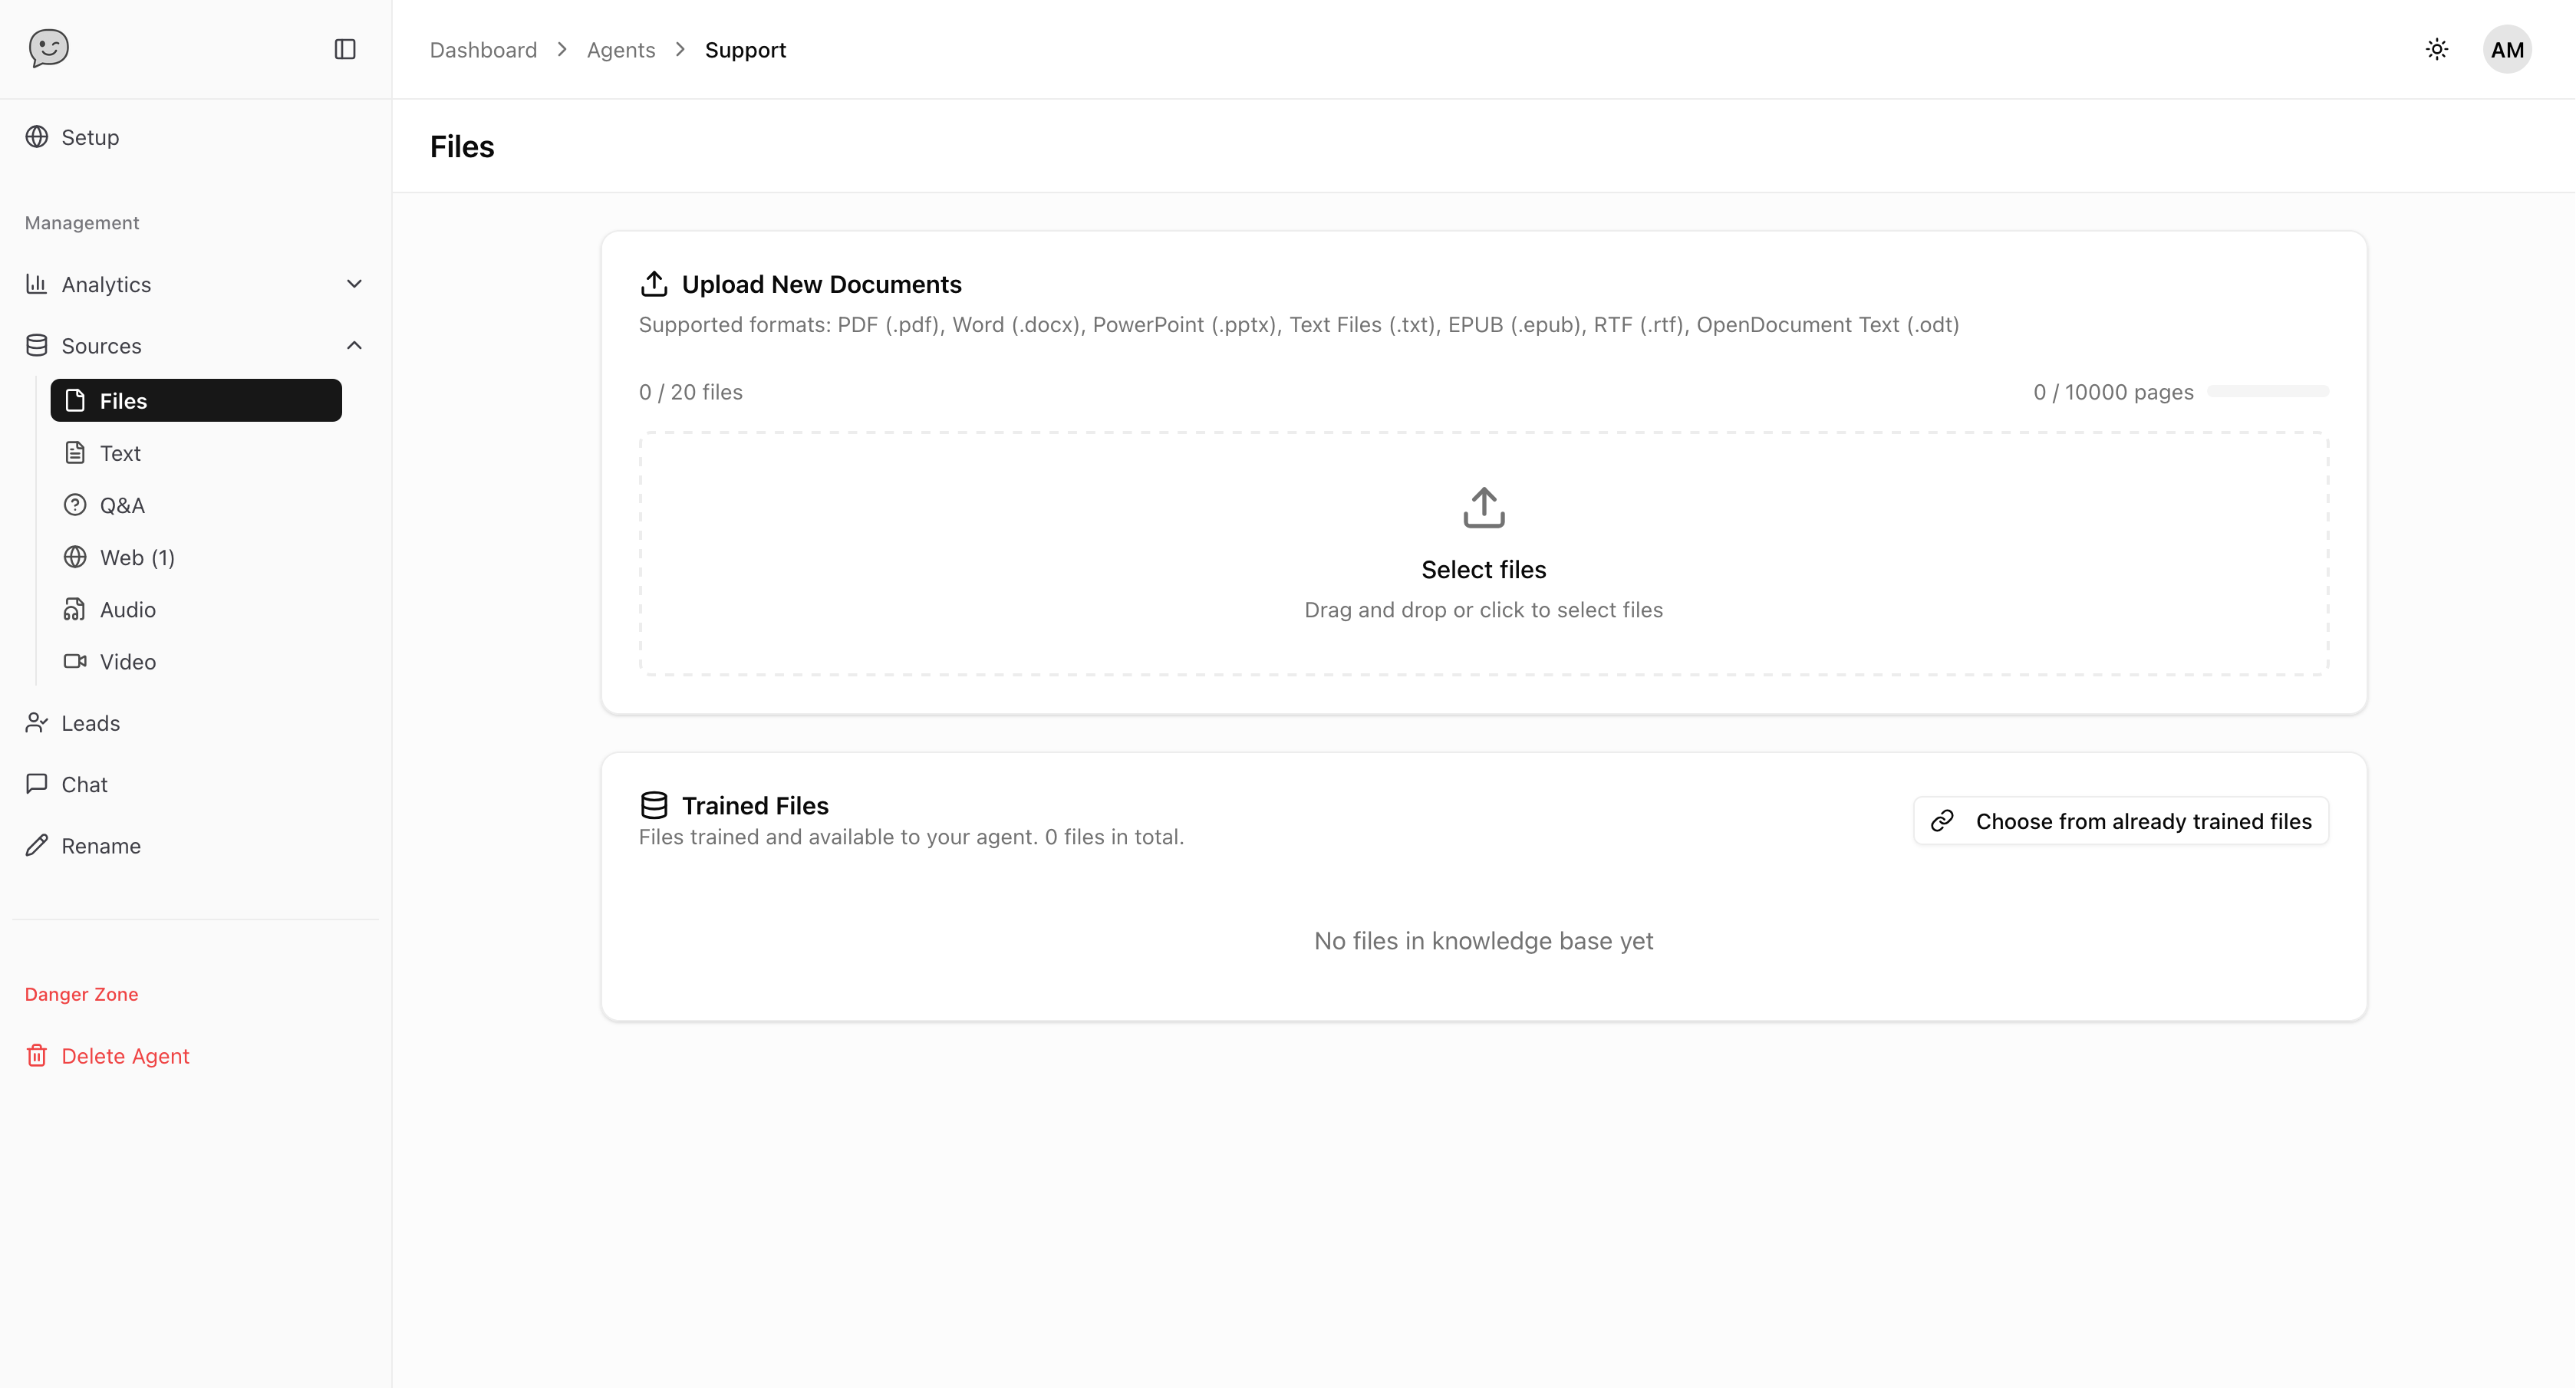2576x1388 pixels.
Task: Open the Text sources item
Action: click(120, 453)
